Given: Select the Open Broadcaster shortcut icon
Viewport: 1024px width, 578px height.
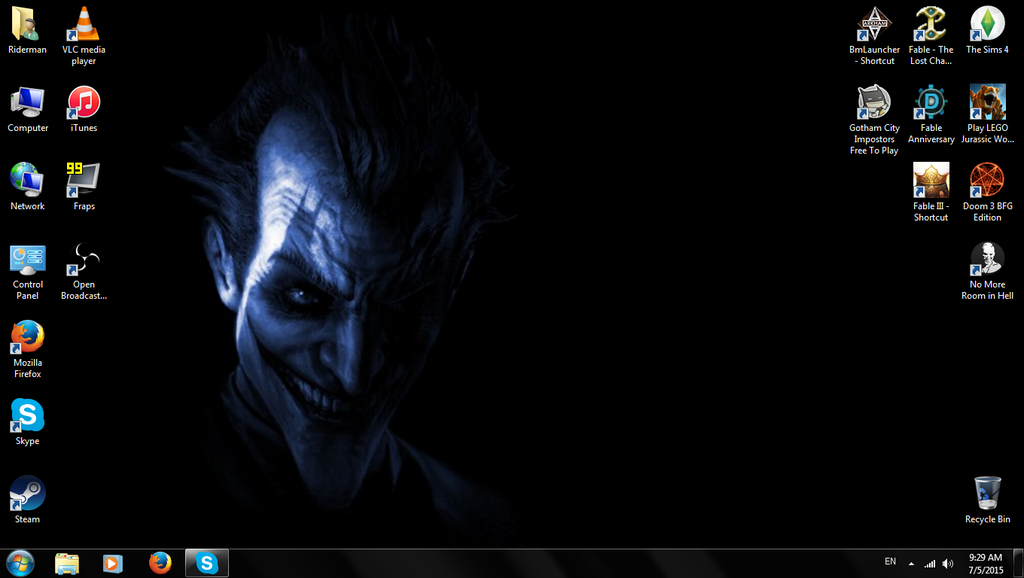Looking at the screenshot, I should pos(84,272).
